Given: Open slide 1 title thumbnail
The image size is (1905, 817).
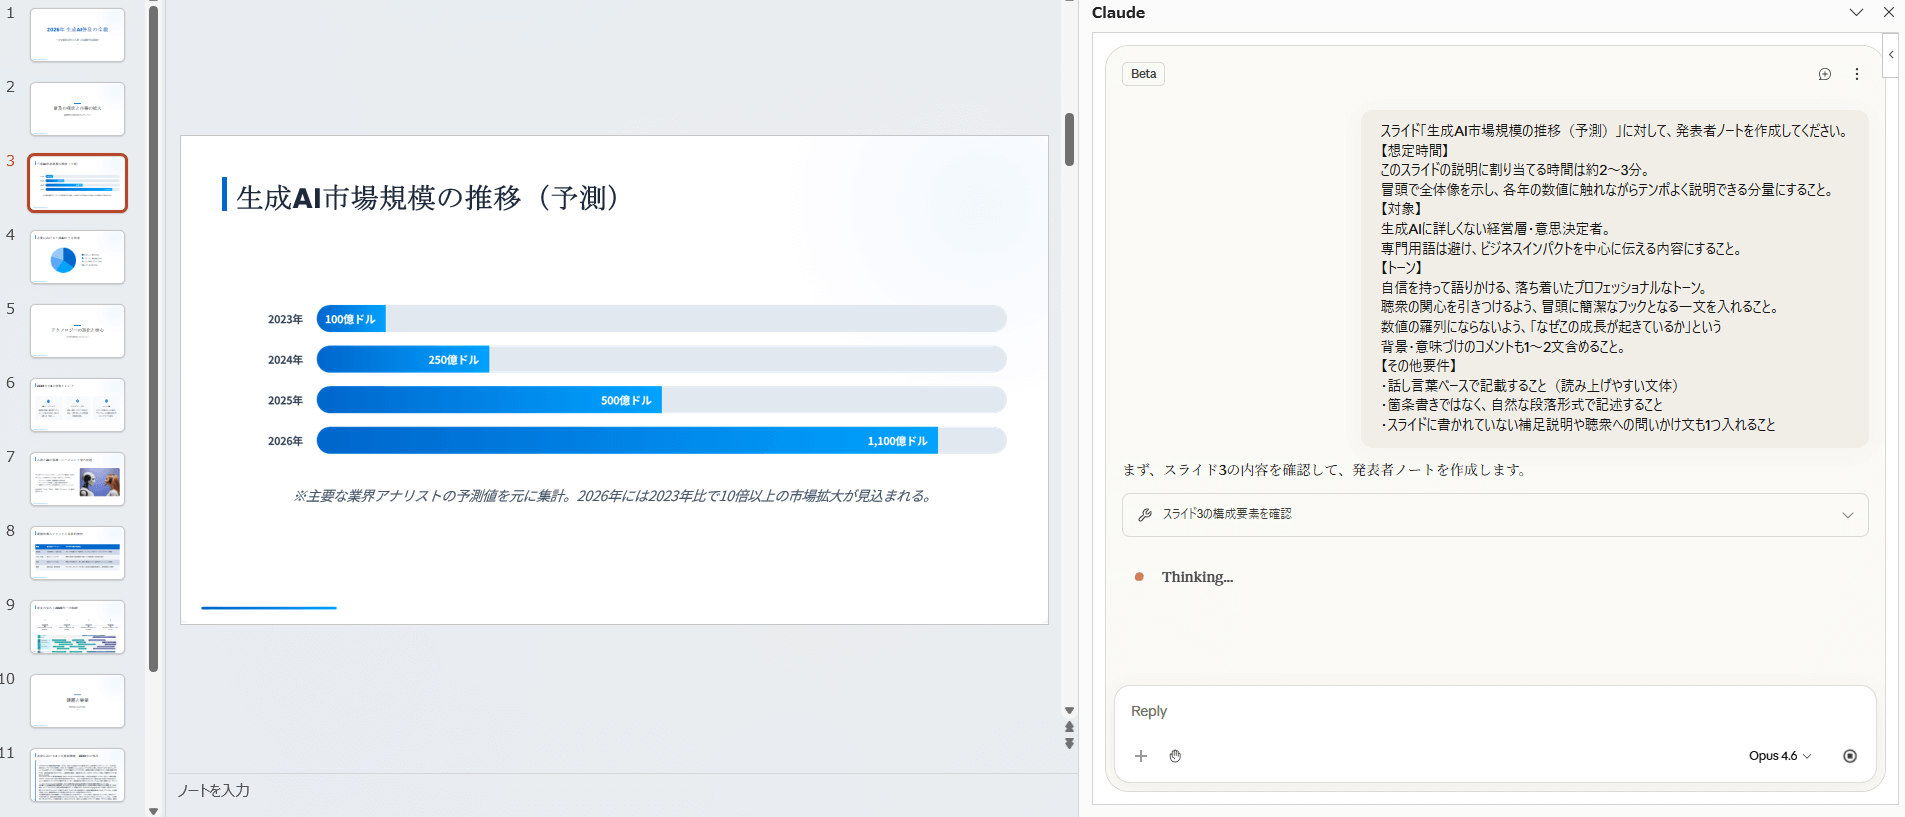Looking at the screenshot, I should [x=77, y=35].
